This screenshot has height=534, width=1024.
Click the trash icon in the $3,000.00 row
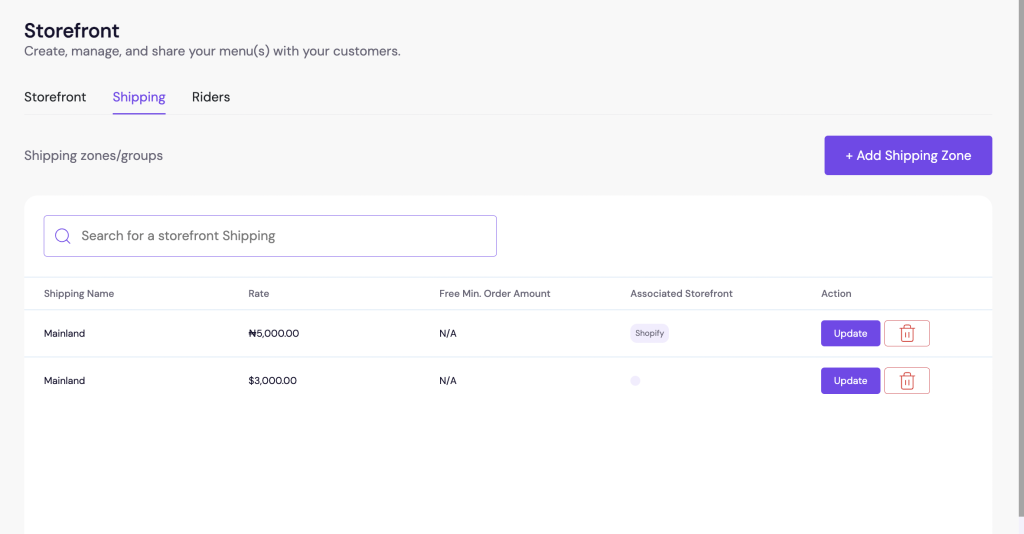(907, 381)
